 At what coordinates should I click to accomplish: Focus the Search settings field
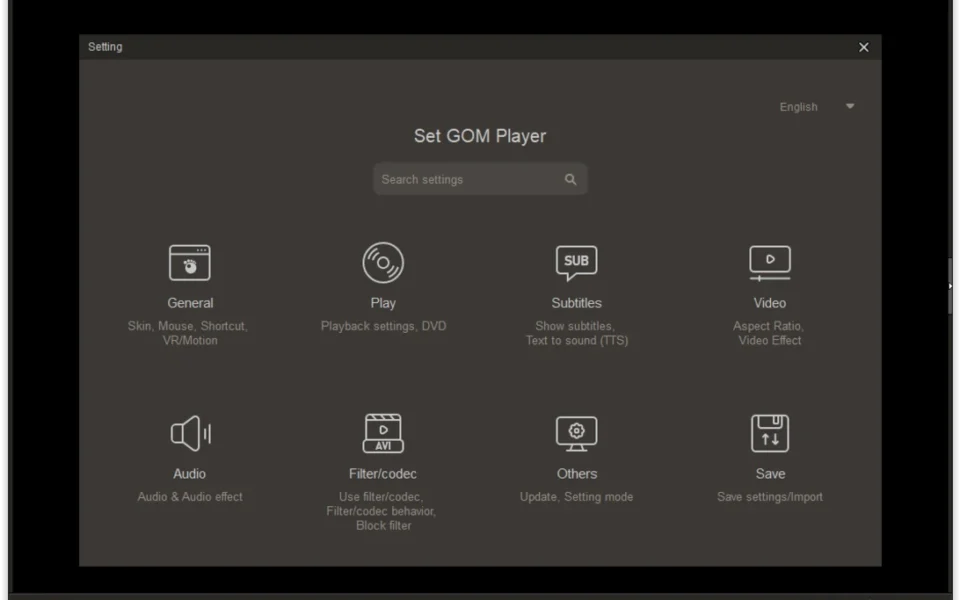pos(481,179)
